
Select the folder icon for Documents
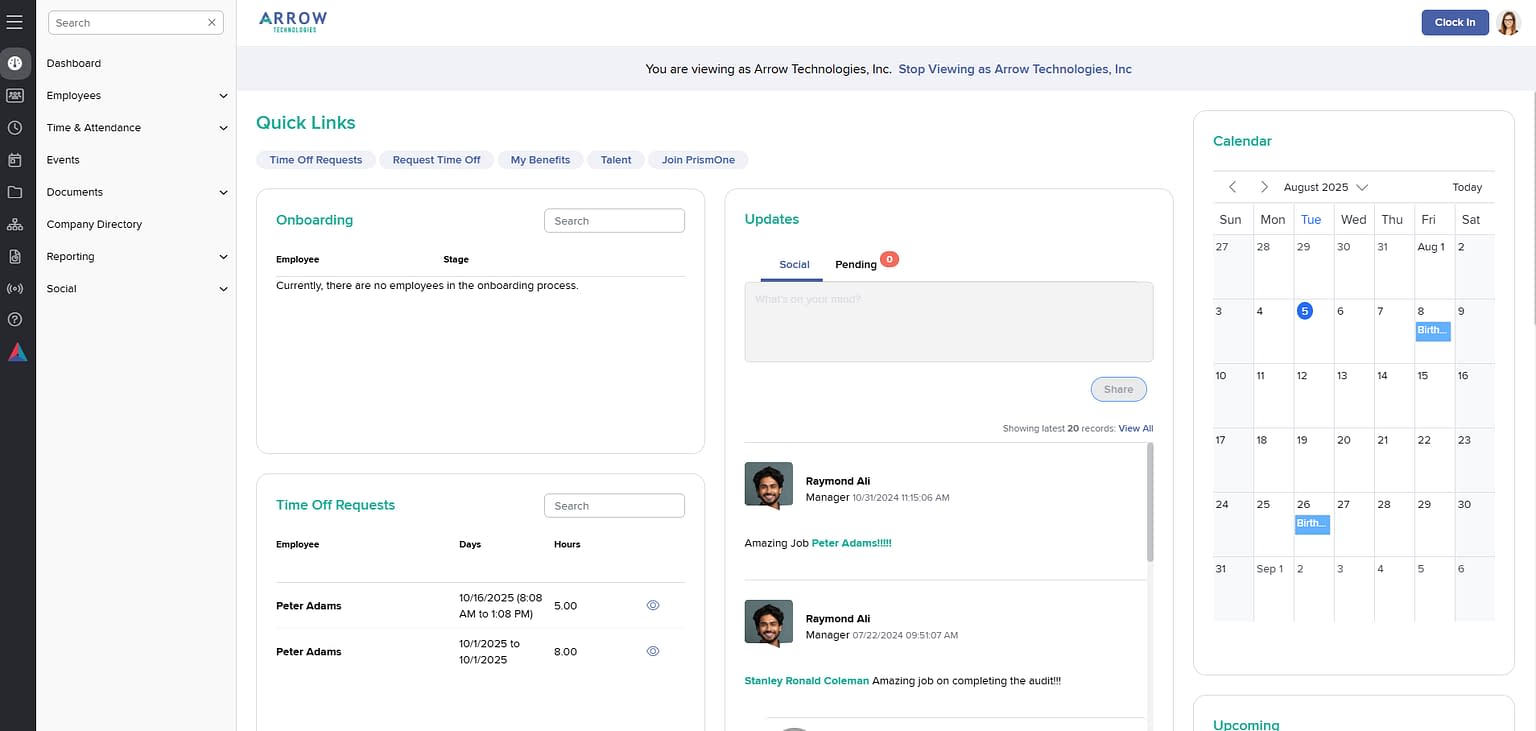click(x=16, y=191)
